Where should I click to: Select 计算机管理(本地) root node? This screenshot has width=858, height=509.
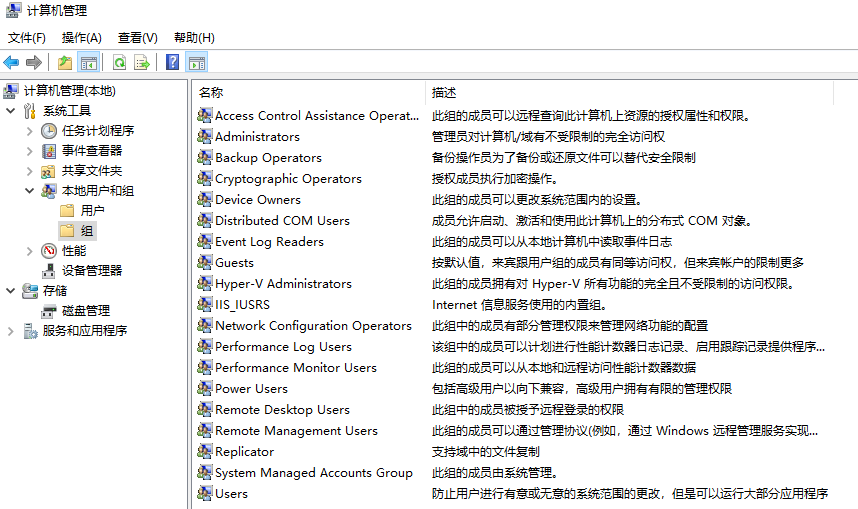(69, 91)
